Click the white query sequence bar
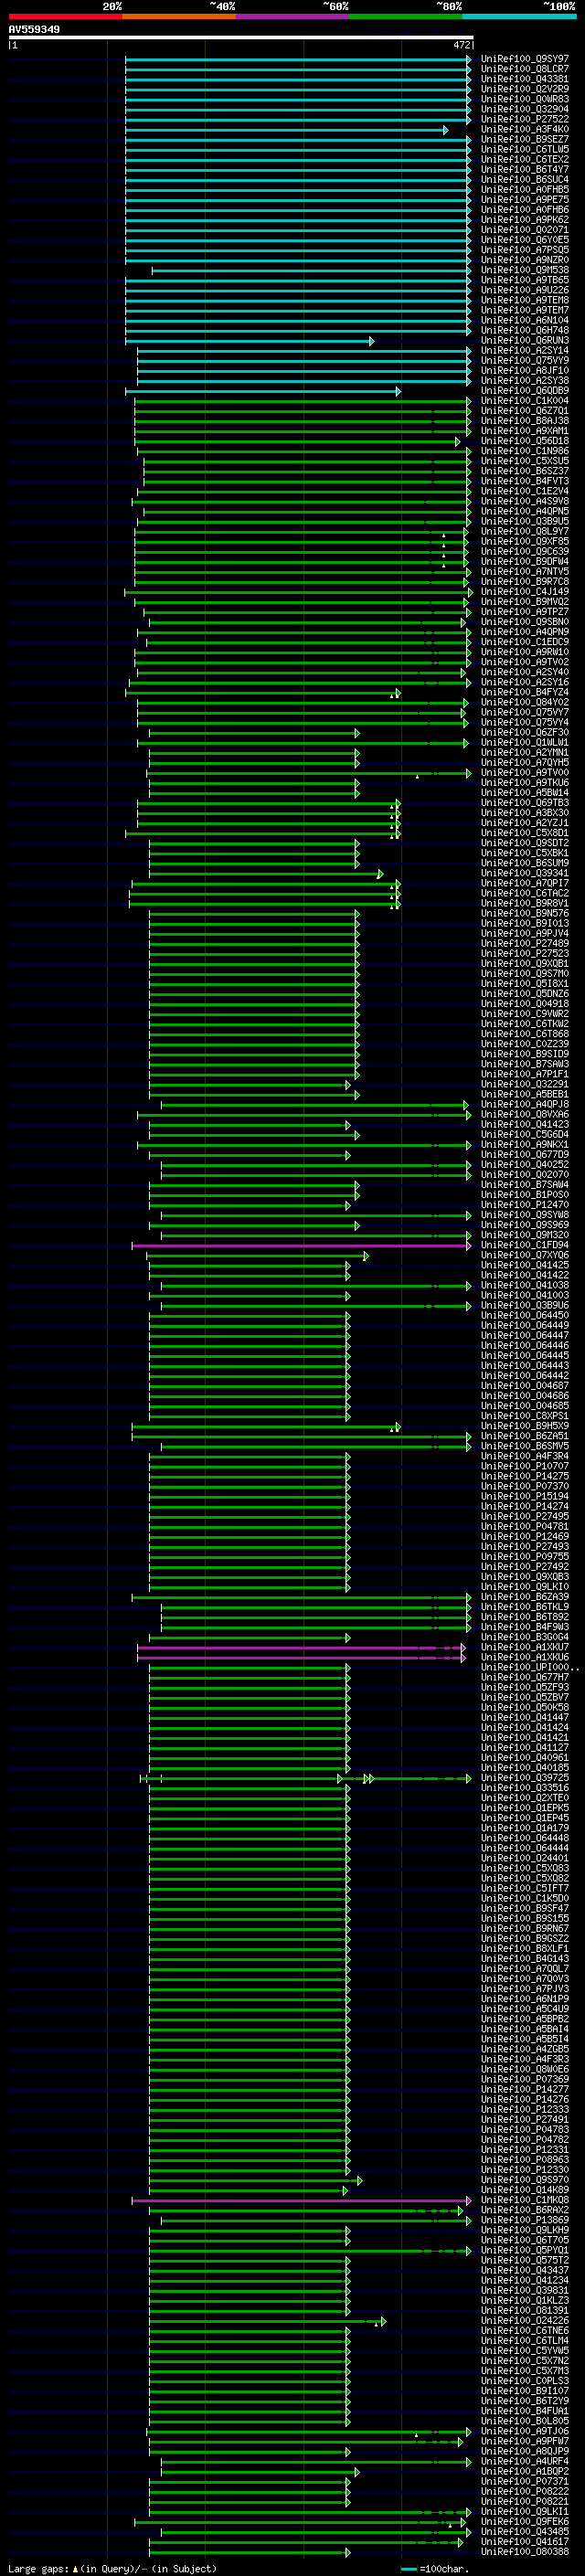The width and height of the screenshot is (585, 2576). coord(241,38)
